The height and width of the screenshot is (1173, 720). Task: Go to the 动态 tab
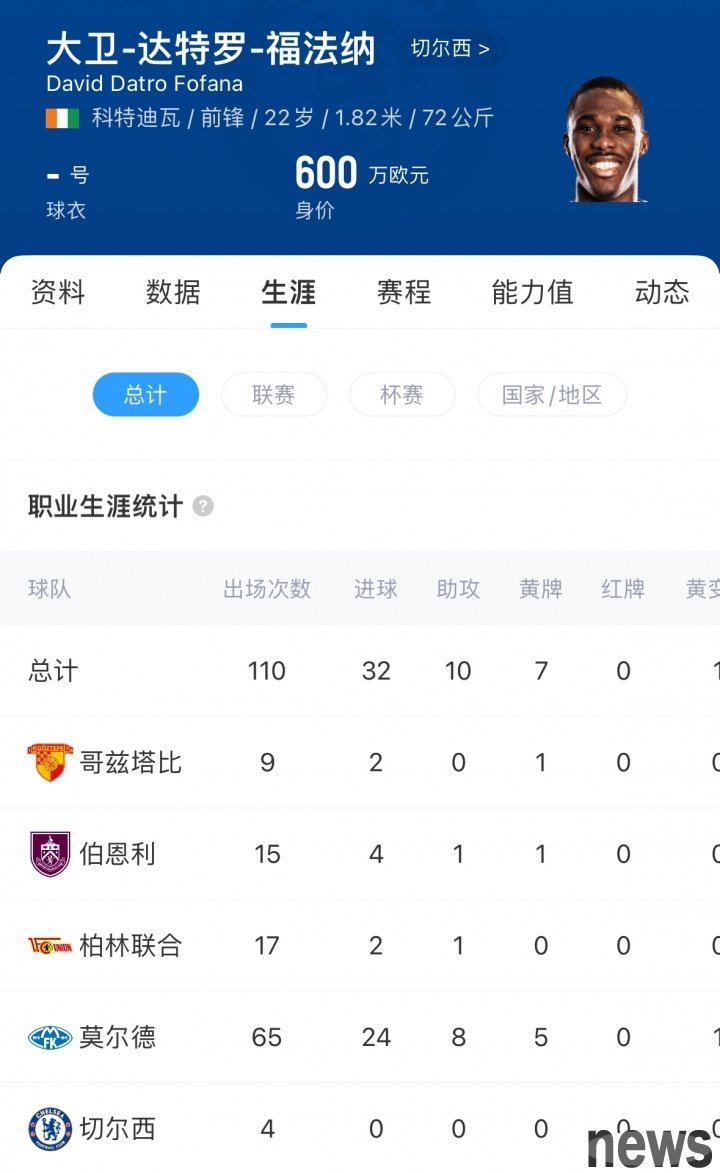[x=661, y=292]
